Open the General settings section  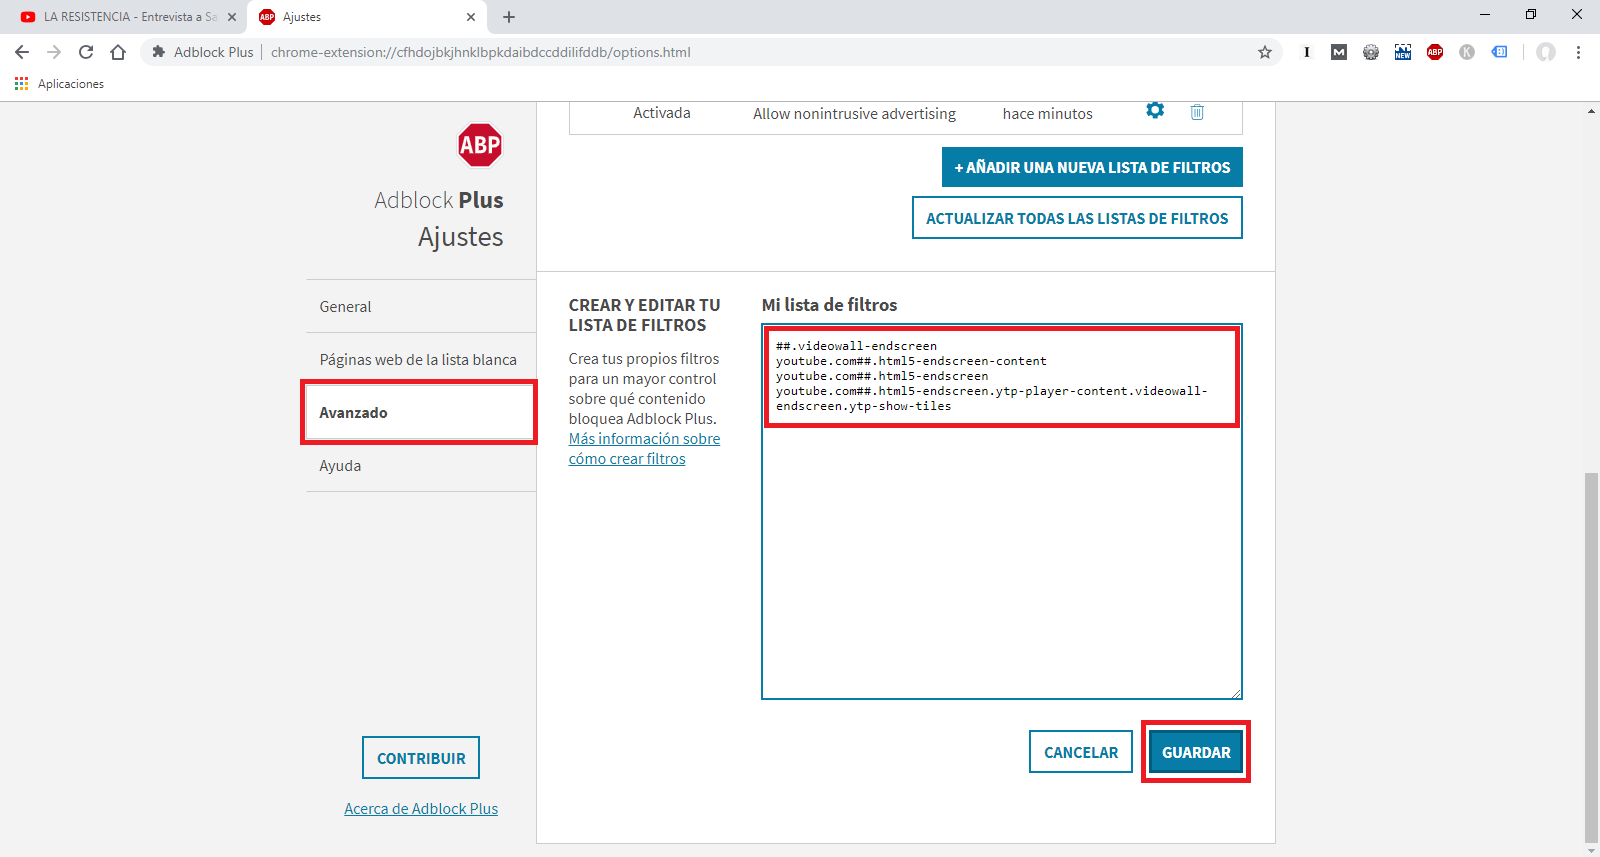[x=421, y=306]
